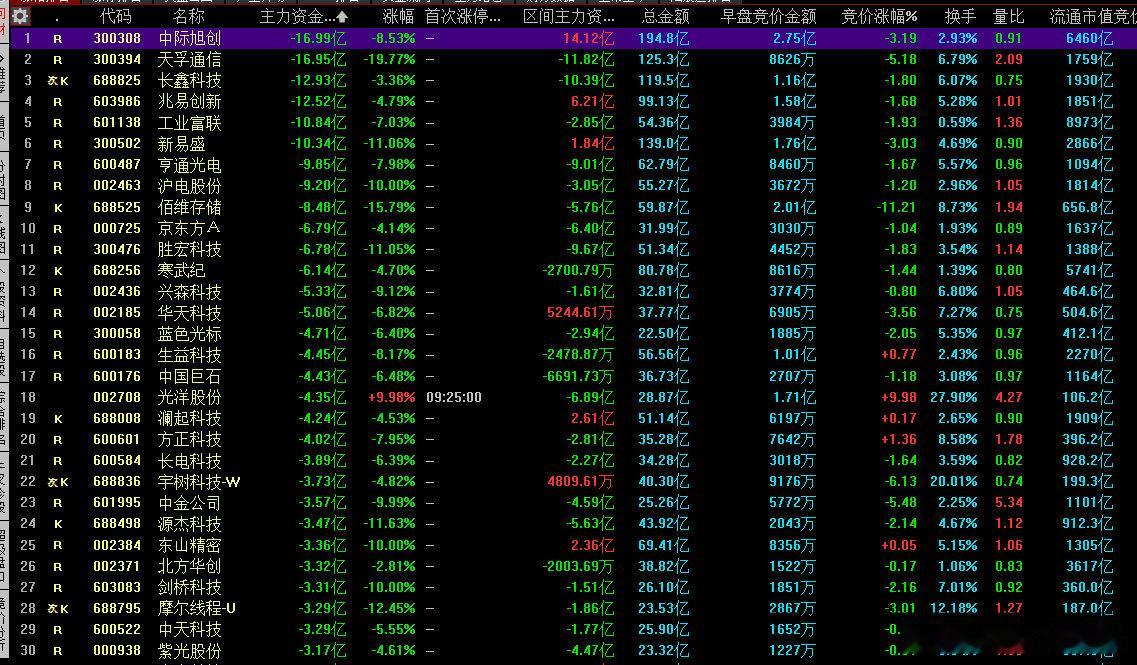
Task: Sort by the 区间主力资 column header
Action: tap(568, 17)
